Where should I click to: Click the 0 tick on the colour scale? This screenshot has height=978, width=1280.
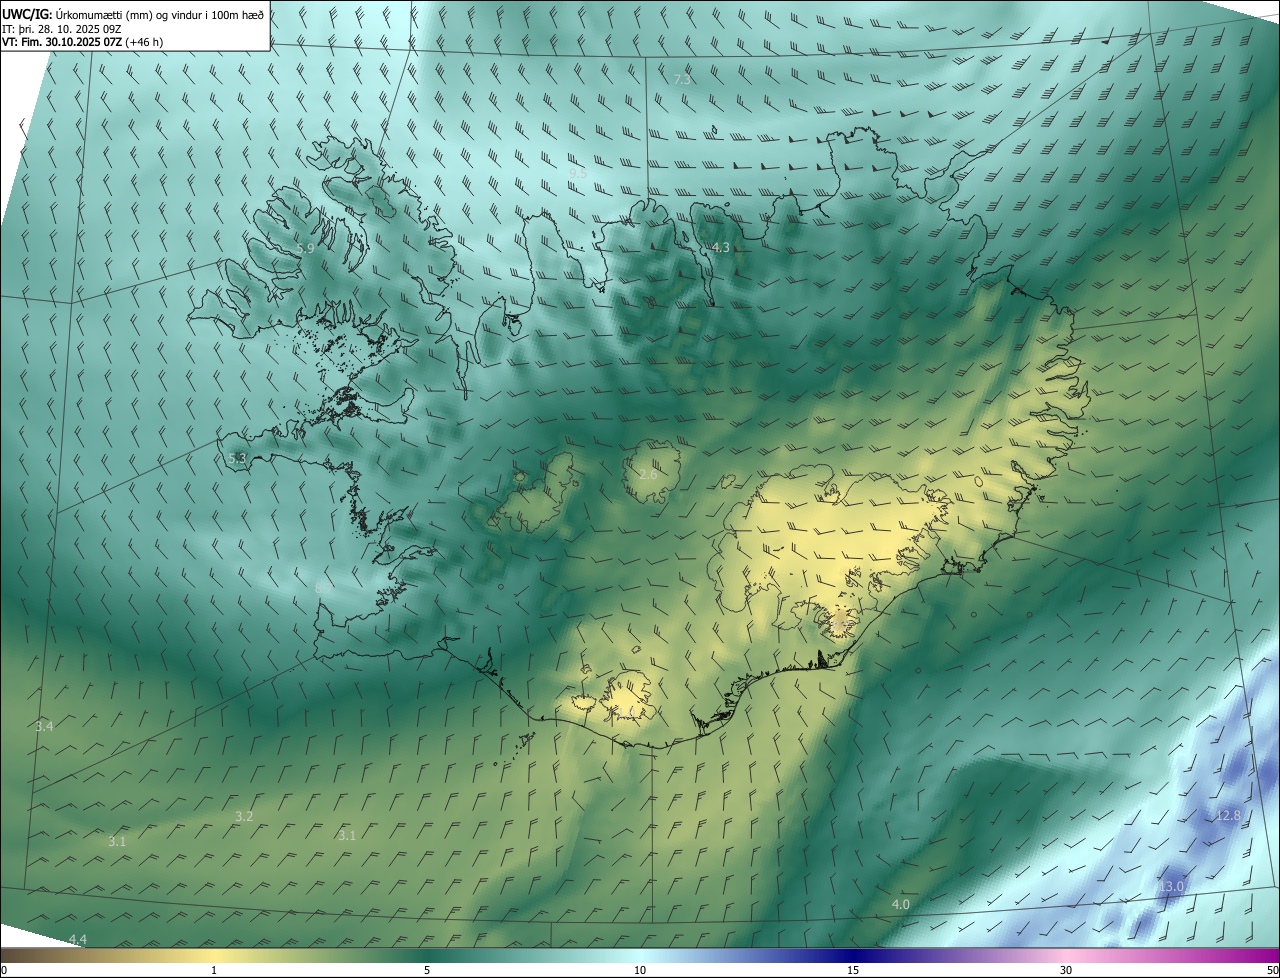pyautogui.click(x=4, y=970)
